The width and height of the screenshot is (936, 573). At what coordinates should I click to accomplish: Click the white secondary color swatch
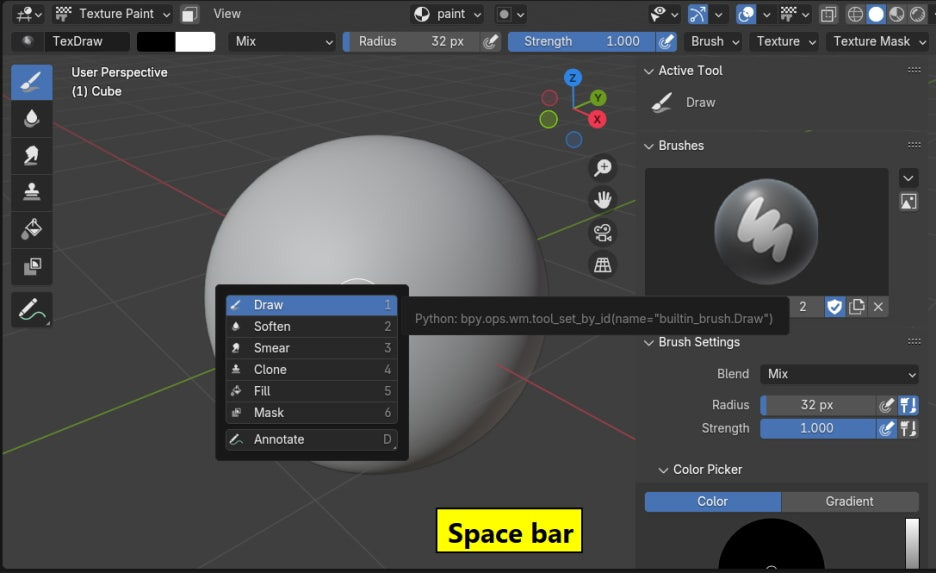coord(195,41)
